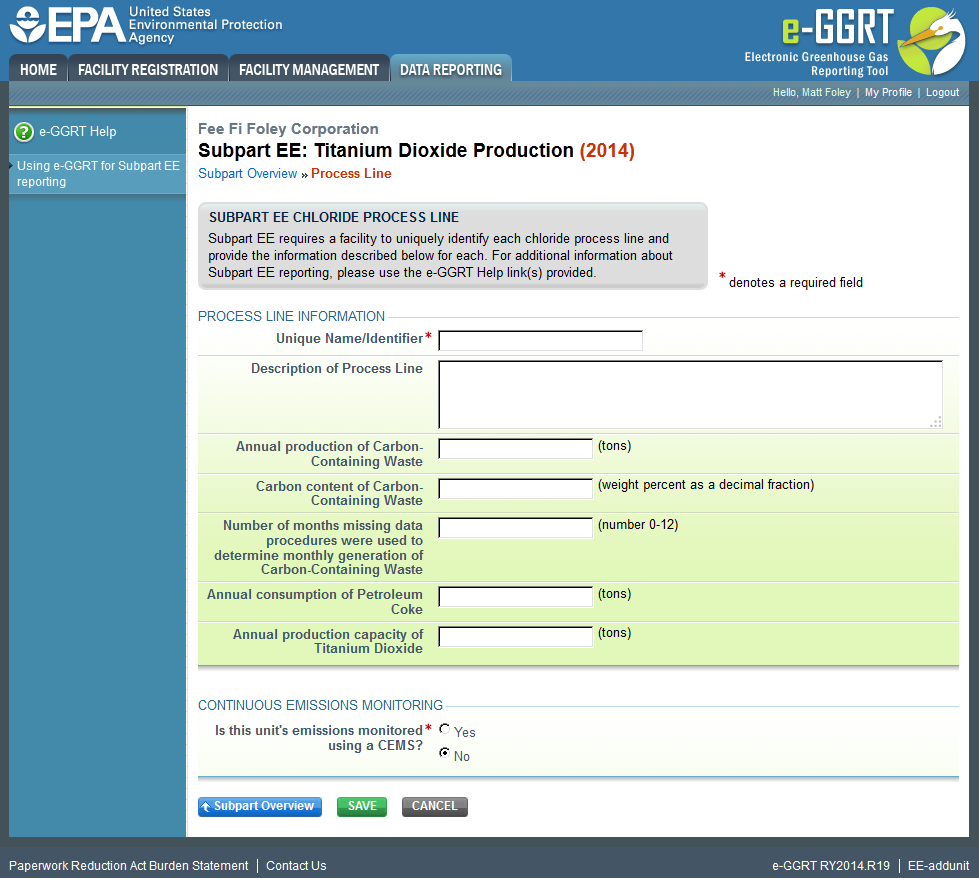
Task: Focus the Unique Name/Identifier field
Action: [x=540, y=340]
